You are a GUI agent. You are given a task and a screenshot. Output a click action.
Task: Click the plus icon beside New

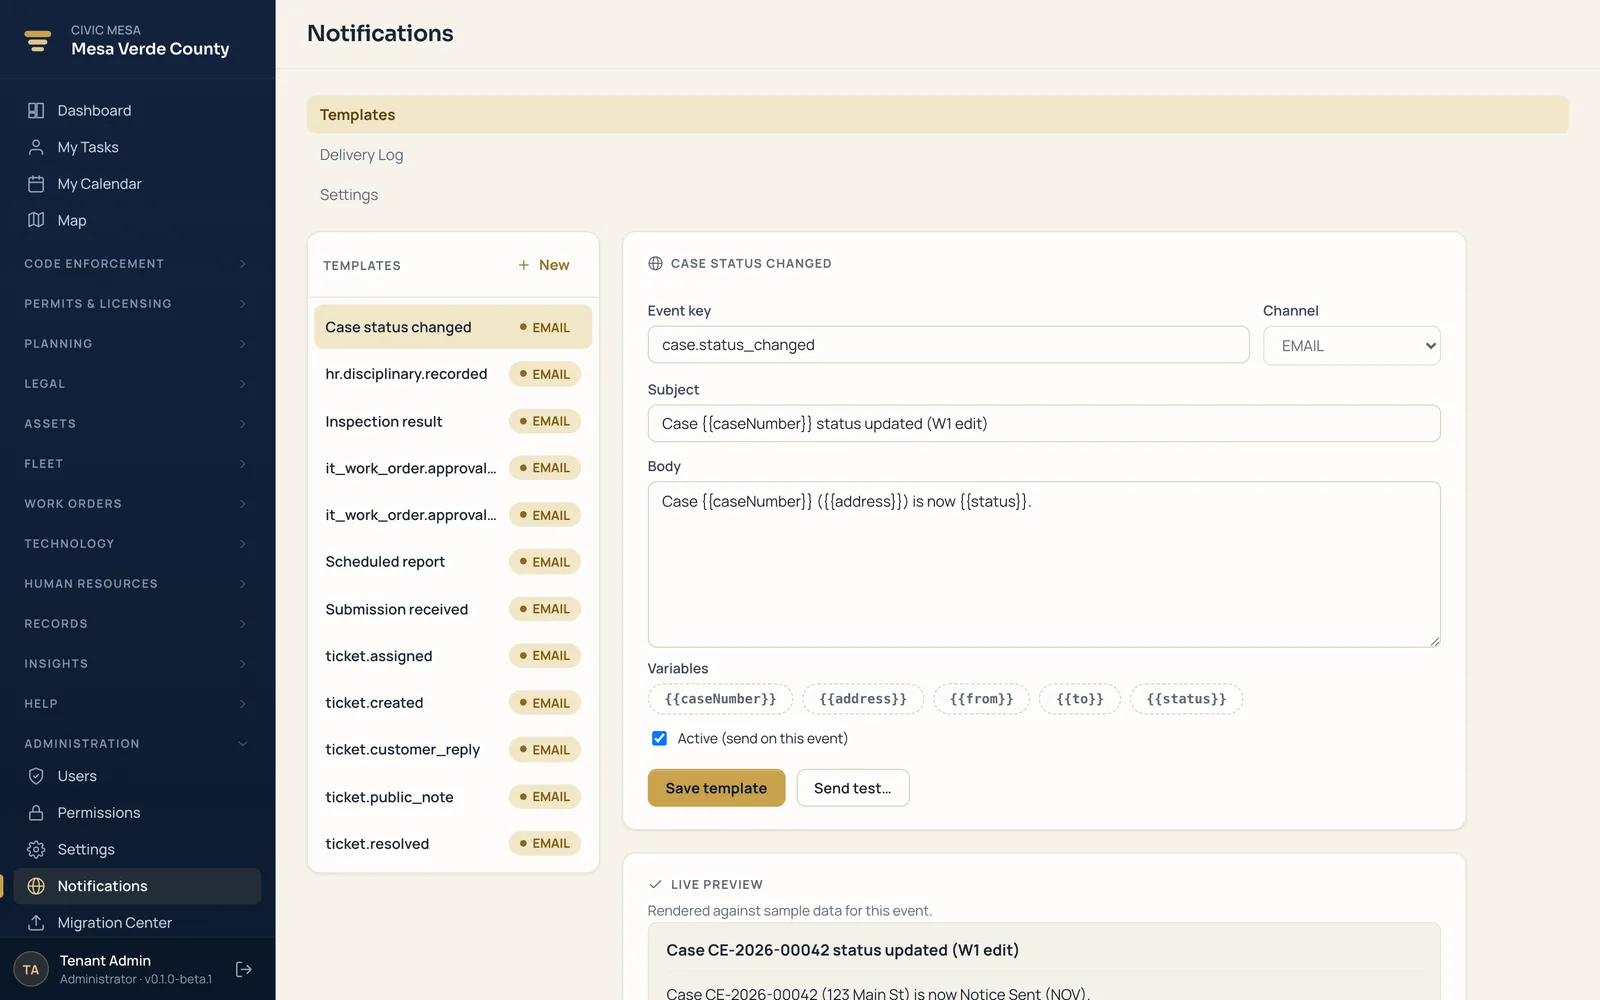(x=523, y=265)
